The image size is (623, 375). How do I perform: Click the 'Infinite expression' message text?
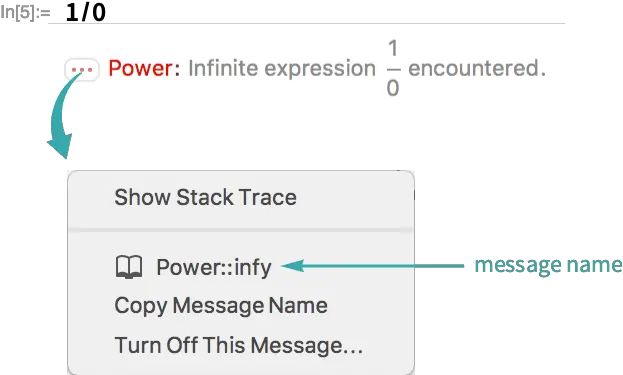point(282,68)
